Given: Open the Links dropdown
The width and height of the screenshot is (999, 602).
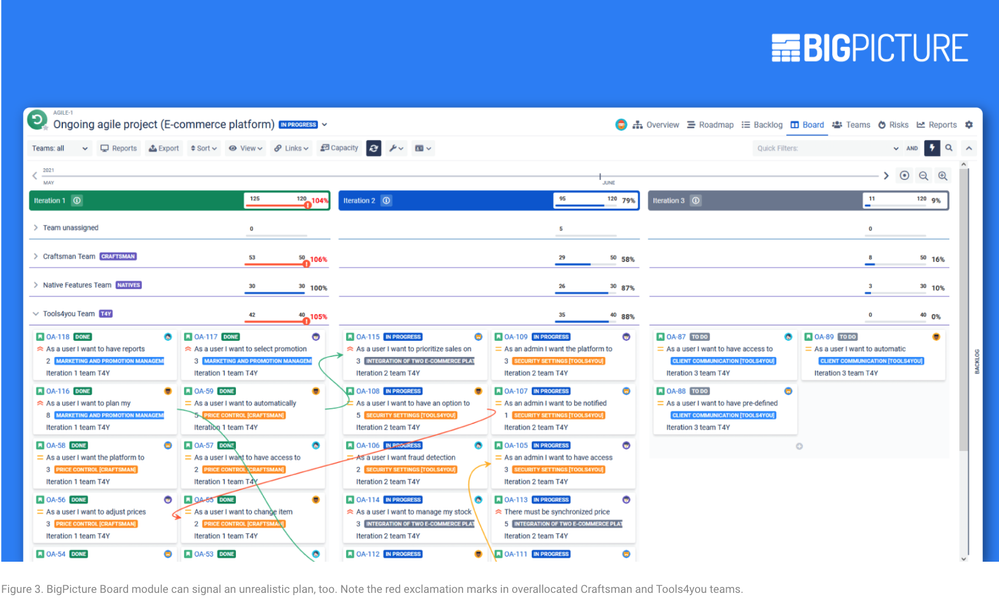Looking at the screenshot, I should [x=291, y=148].
